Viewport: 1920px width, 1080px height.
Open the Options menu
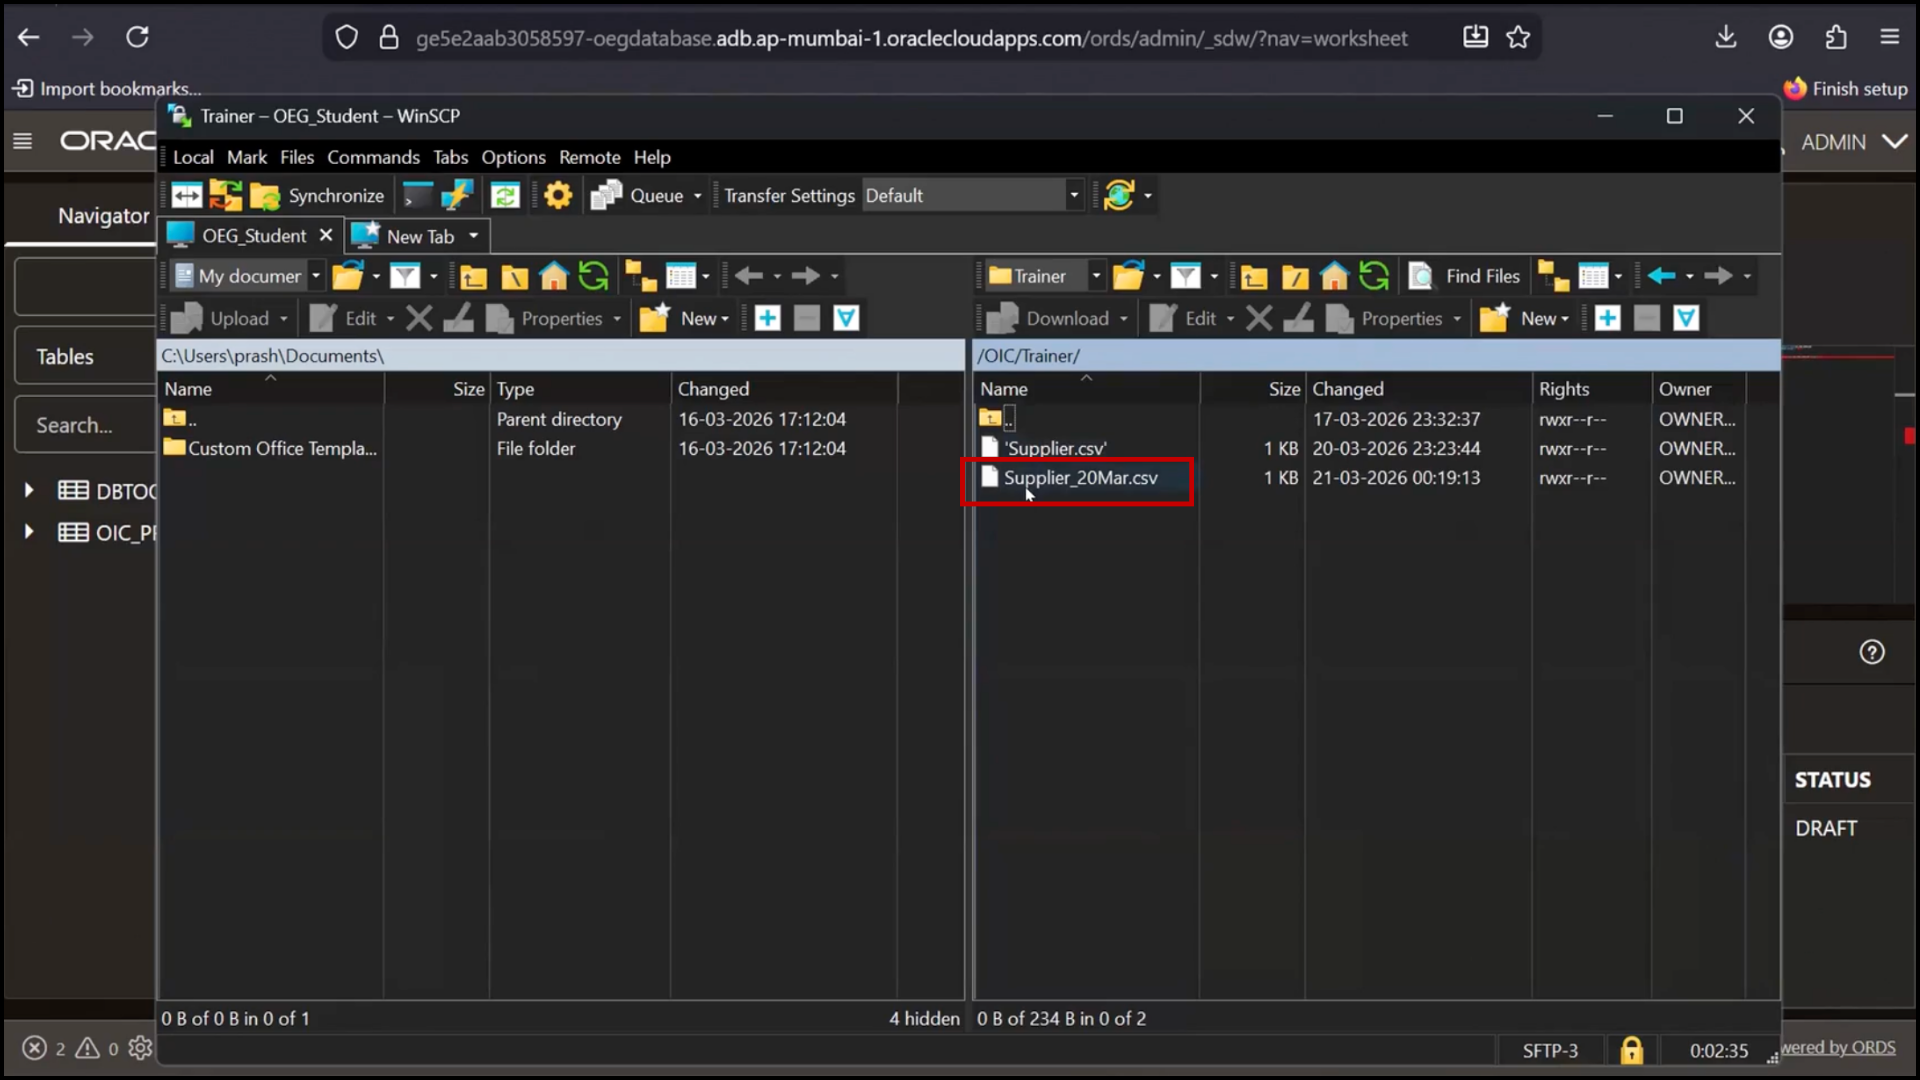click(513, 157)
